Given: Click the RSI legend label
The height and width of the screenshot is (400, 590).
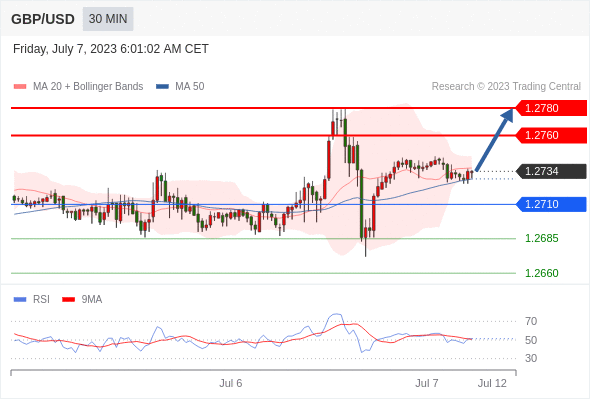Looking at the screenshot, I should pos(41,300).
